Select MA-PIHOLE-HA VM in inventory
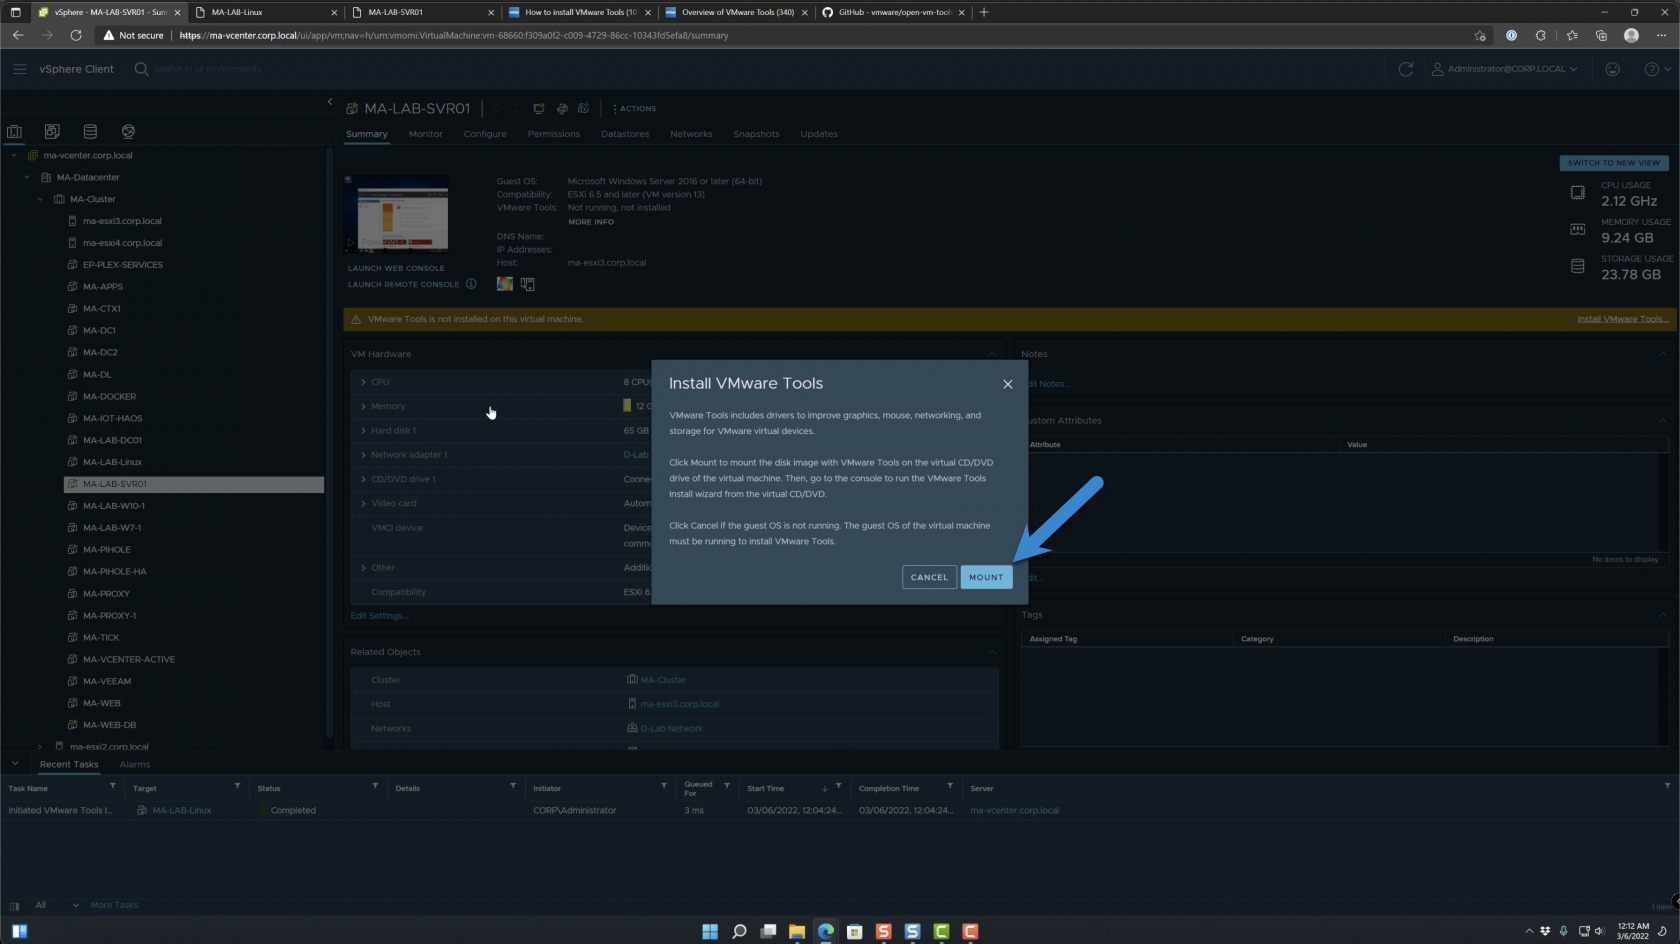The height and width of the screenshot is (944, 1680). coord(114,571)
